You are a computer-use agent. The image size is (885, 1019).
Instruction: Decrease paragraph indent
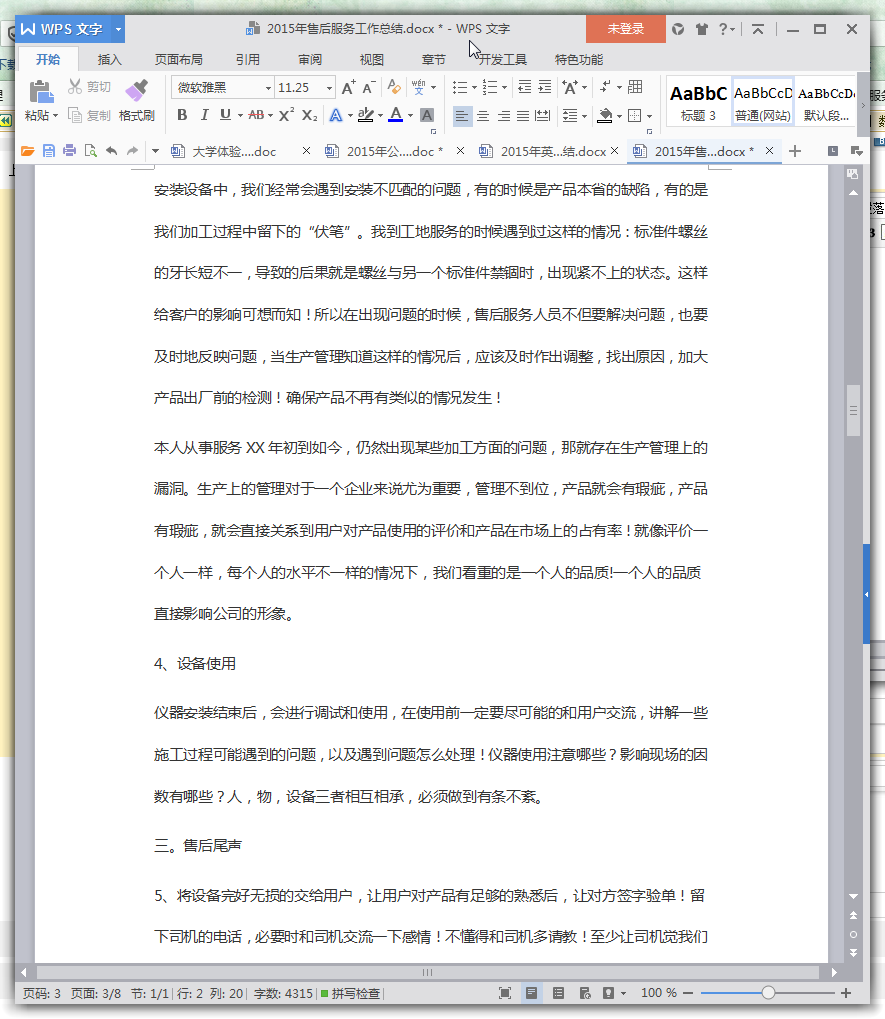pyautogui.click(x=524, y=87)
